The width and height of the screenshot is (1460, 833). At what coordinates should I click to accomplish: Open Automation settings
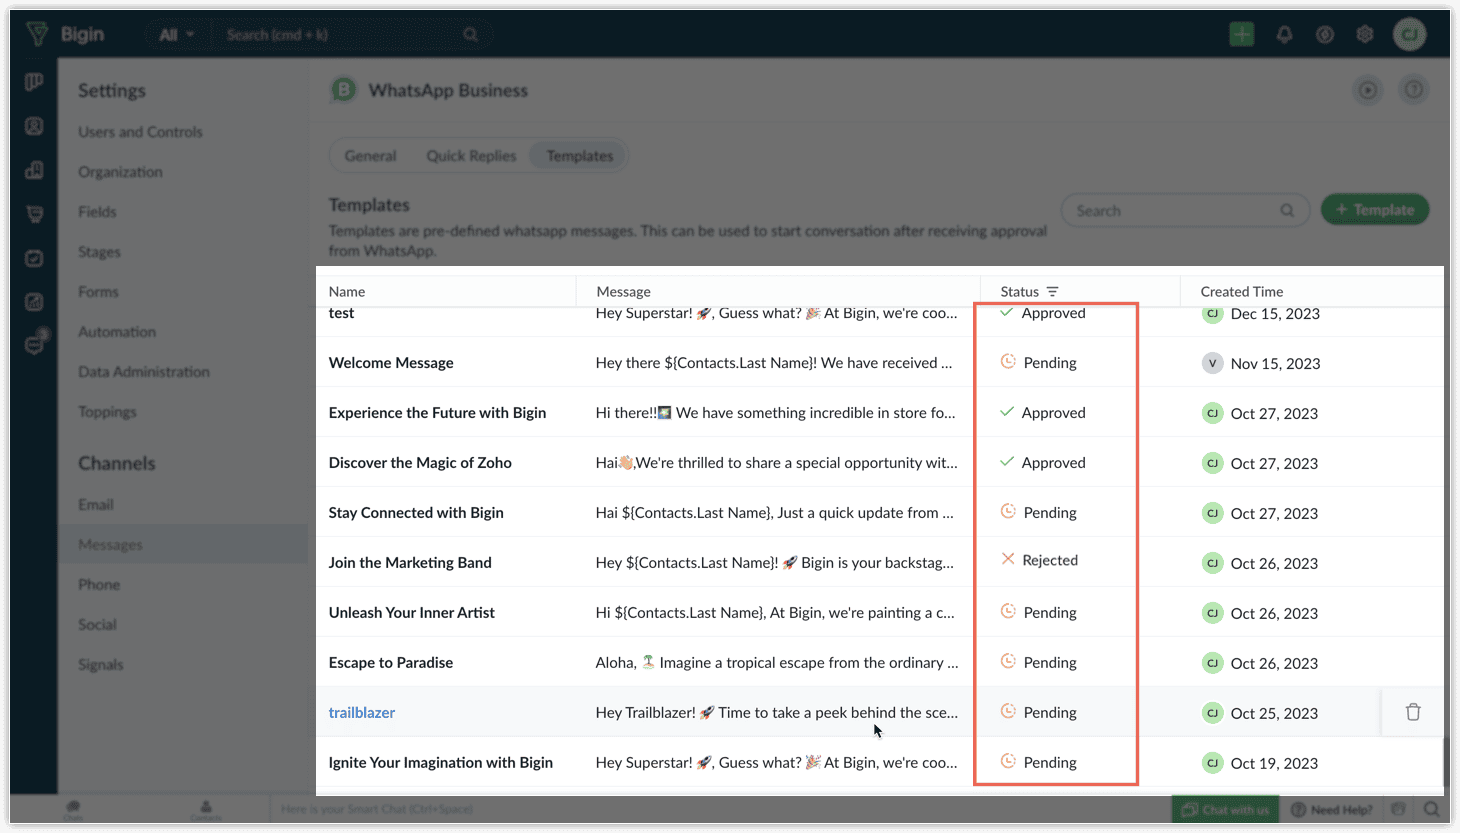pyautogui.click(x=117, y=332)
